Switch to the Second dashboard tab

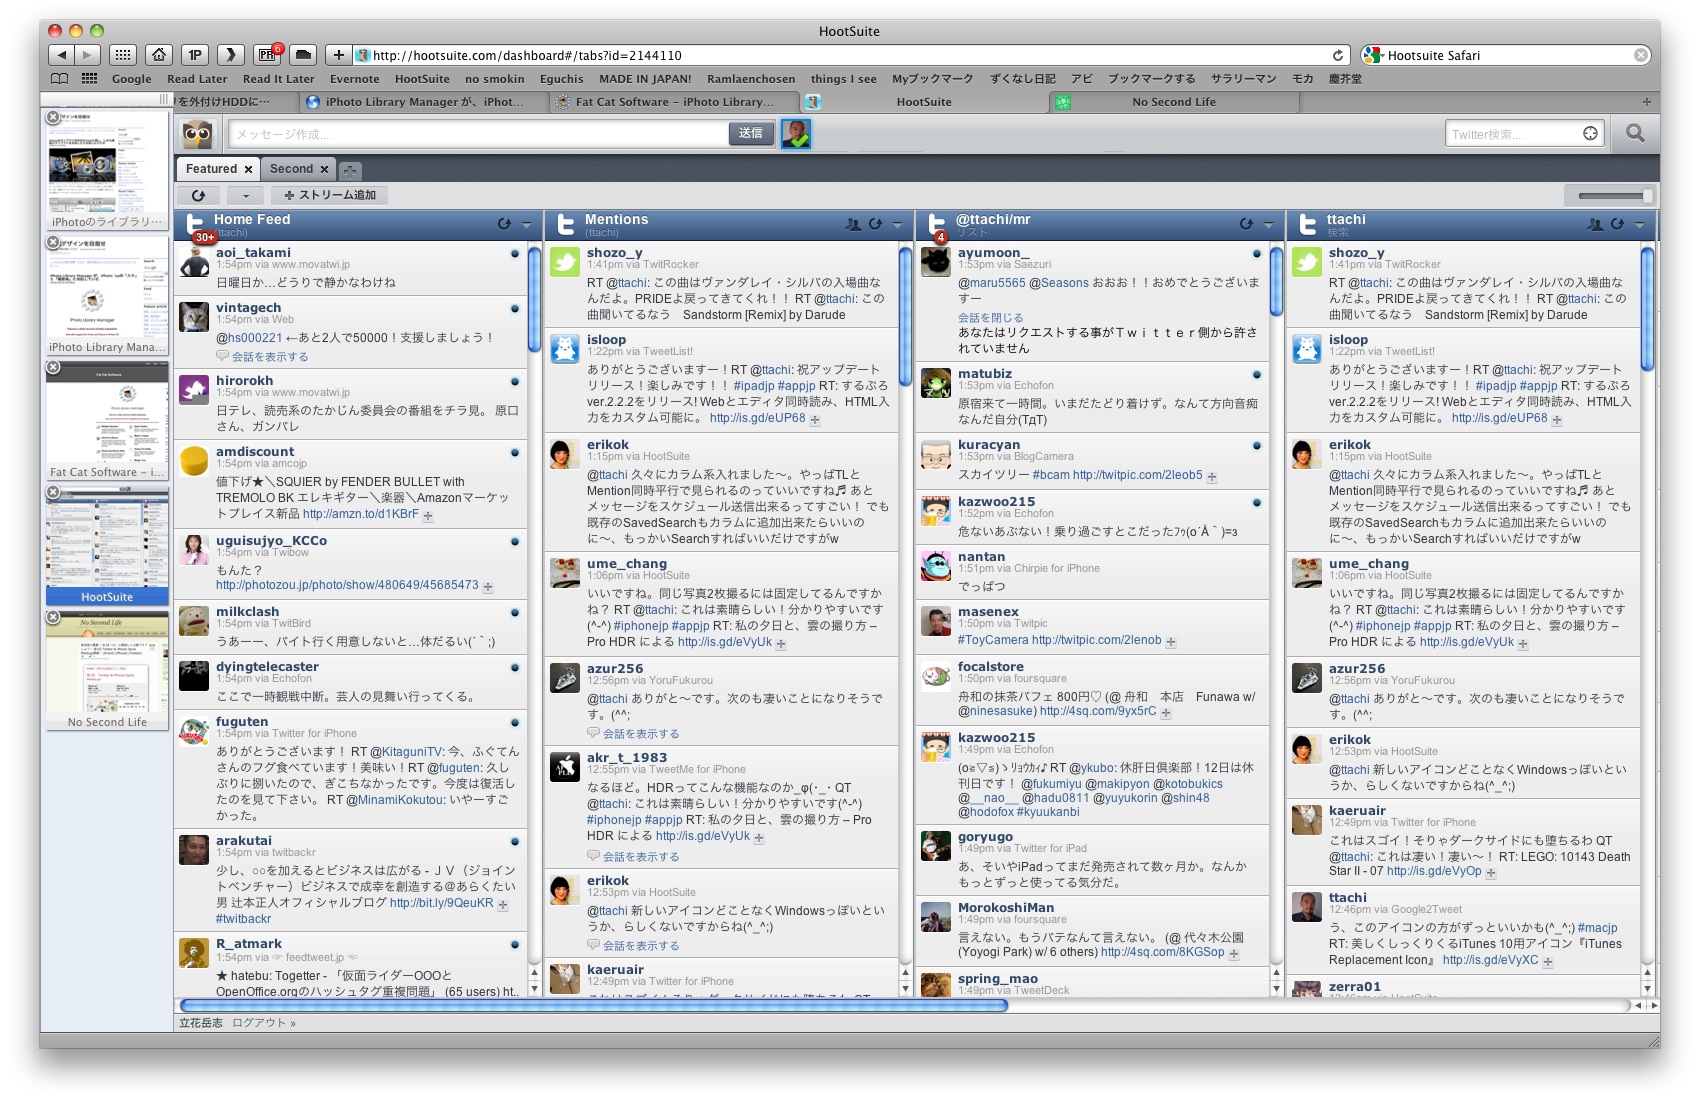point(291,169)
